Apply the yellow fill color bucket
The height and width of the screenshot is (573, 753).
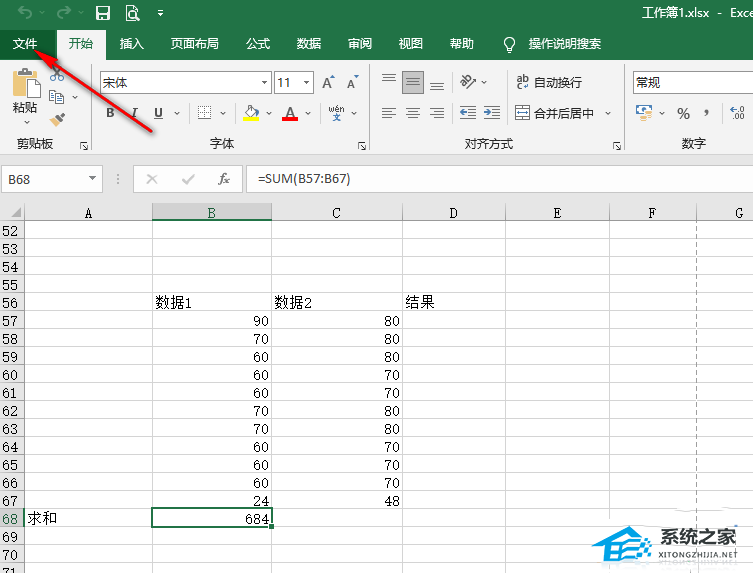click(x=251, y=113)
